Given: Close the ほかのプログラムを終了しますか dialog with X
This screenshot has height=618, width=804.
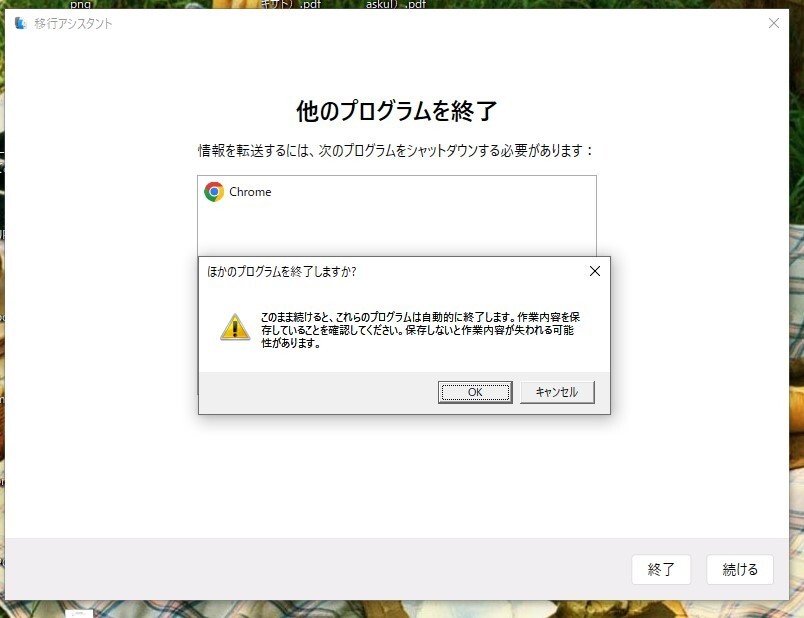Looking at the screenshot, I should coord(595,271).
